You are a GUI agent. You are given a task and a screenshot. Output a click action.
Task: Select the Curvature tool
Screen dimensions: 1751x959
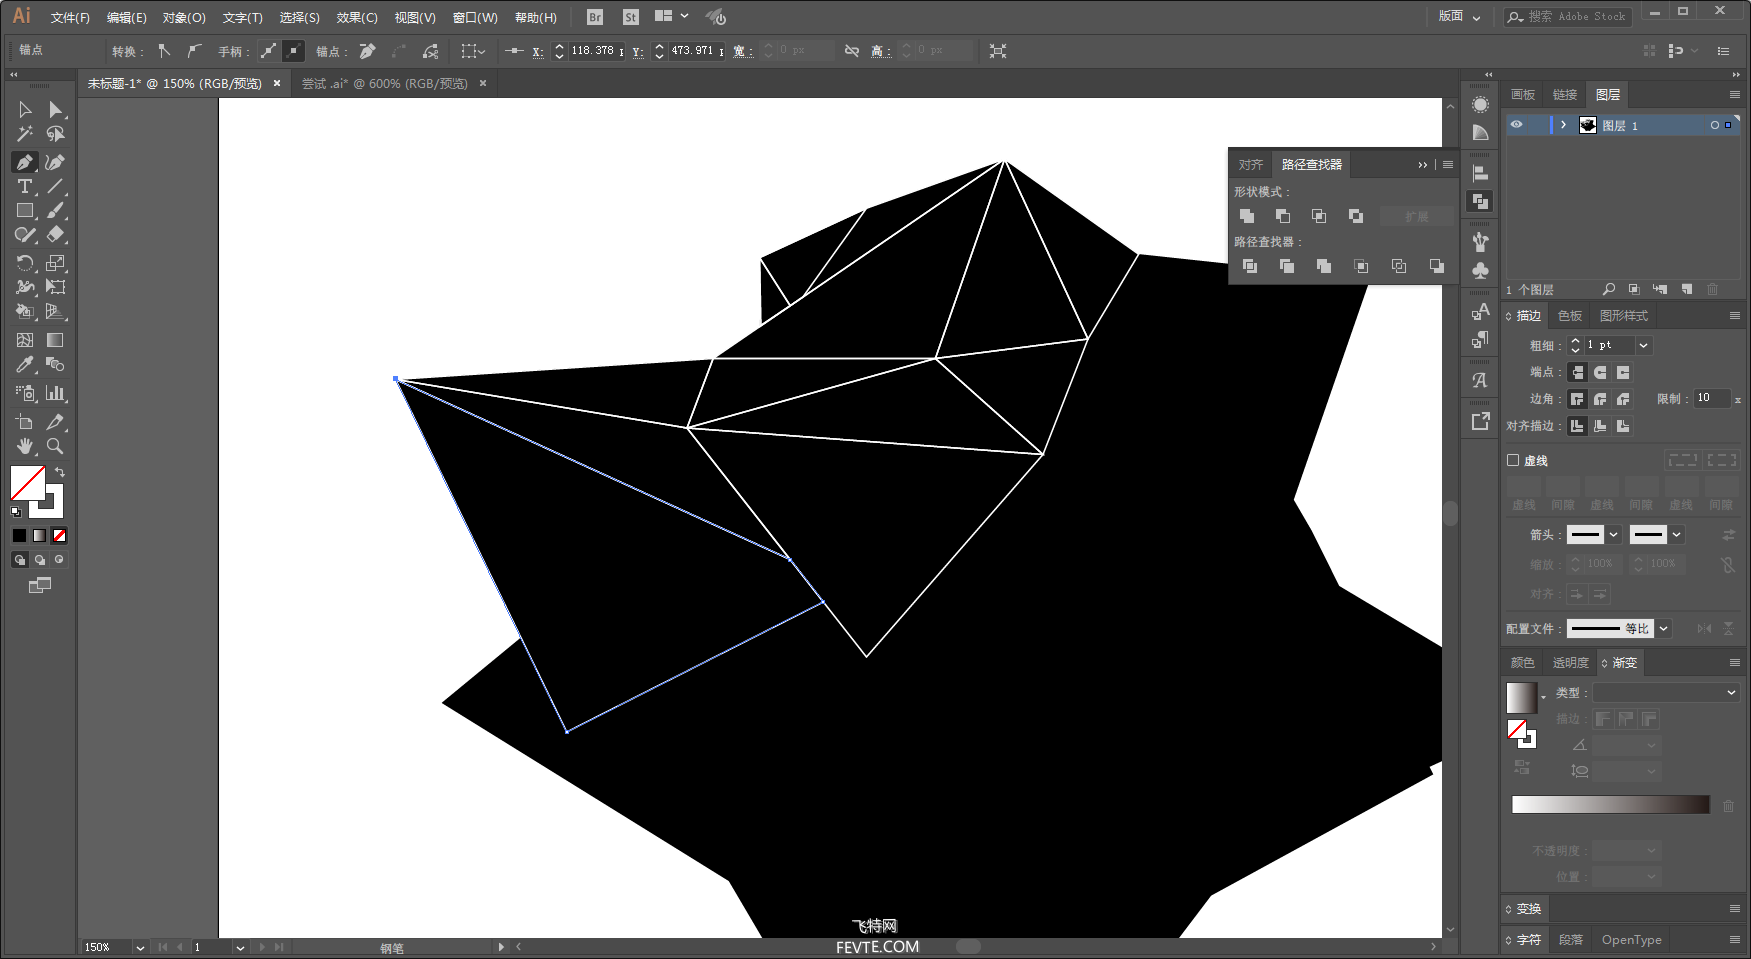coord(56,162)
